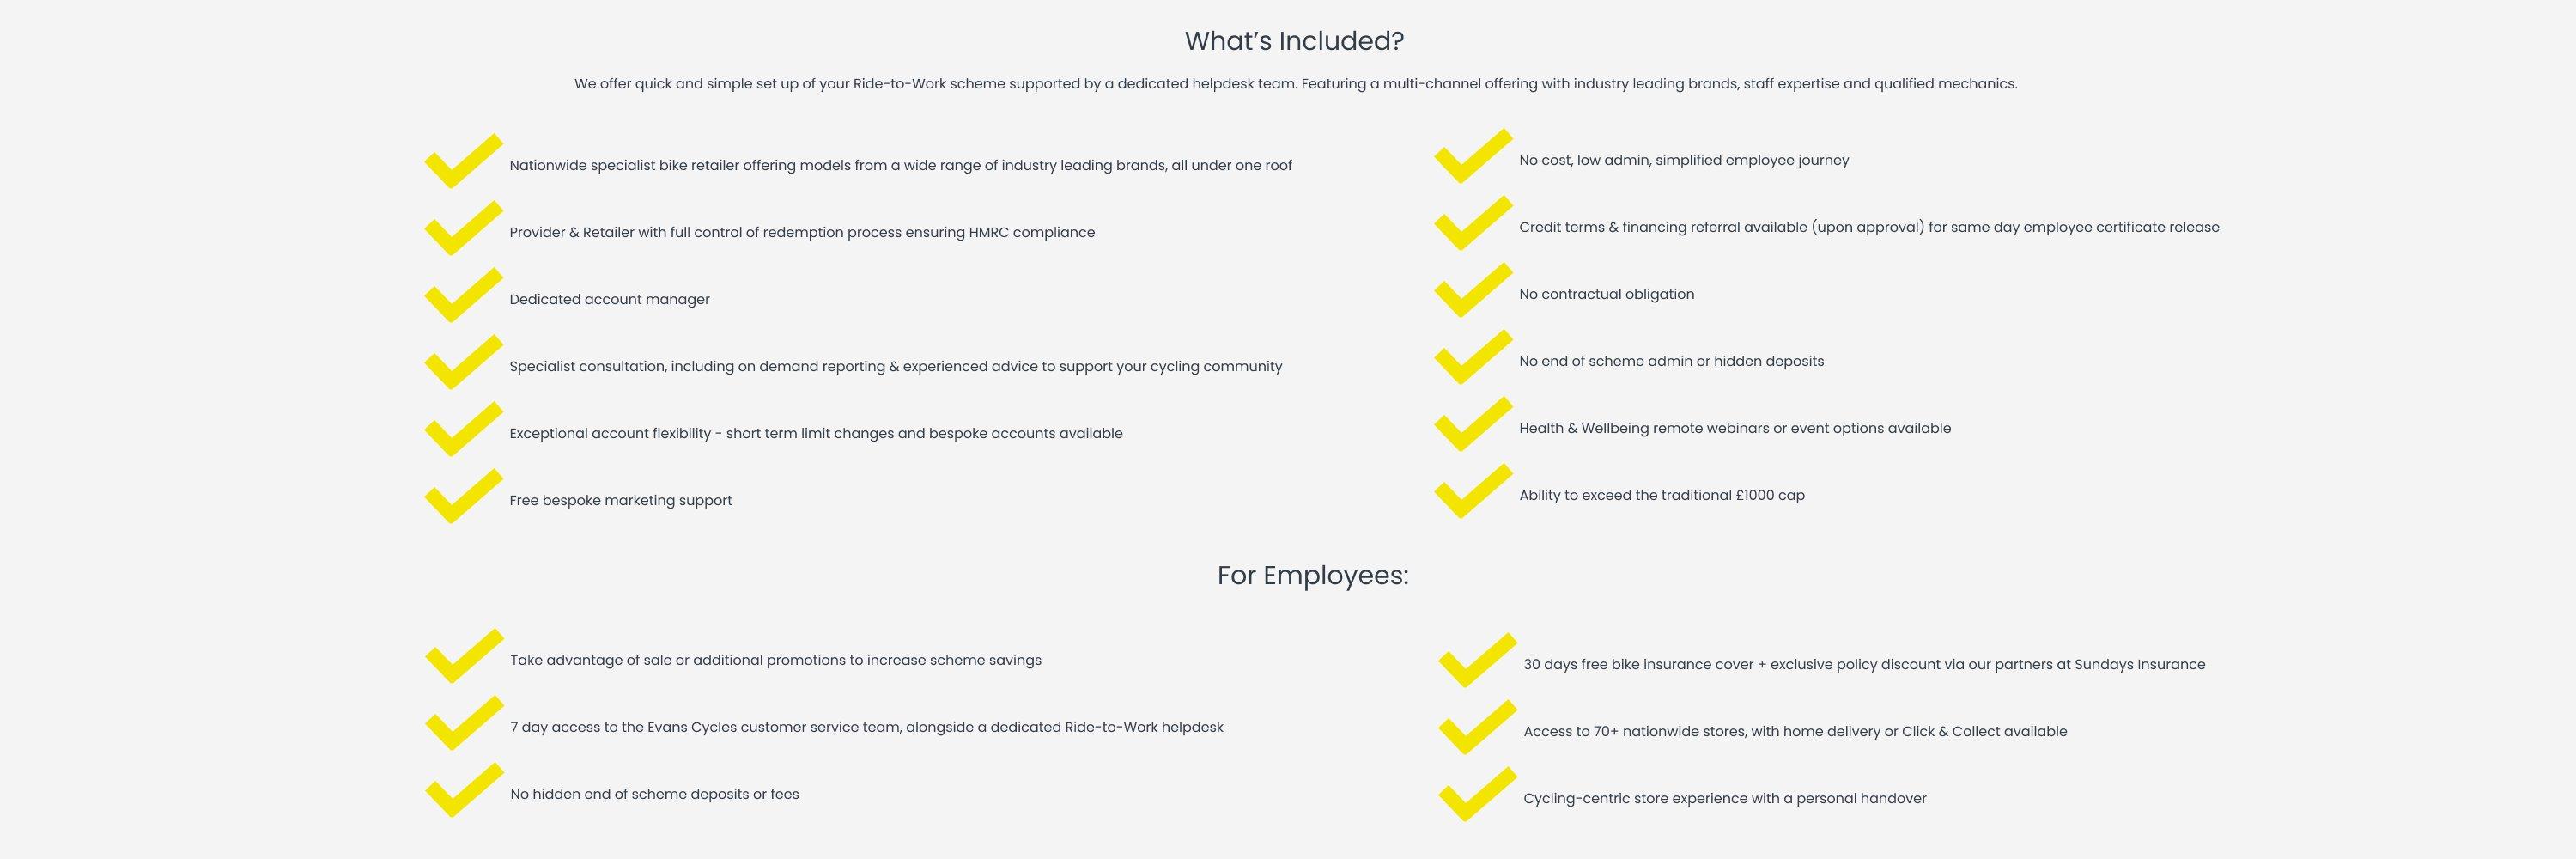Click the checkmark beside Dedicated account manager
This screenshot has width=2576, height=859.
(x=462, y=296)
